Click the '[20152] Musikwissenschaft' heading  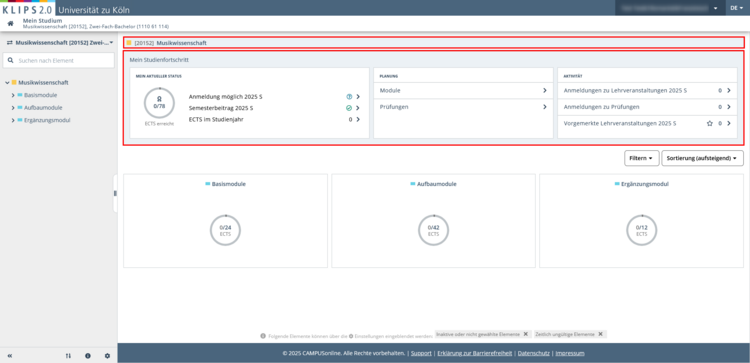[x=171, y=43]
